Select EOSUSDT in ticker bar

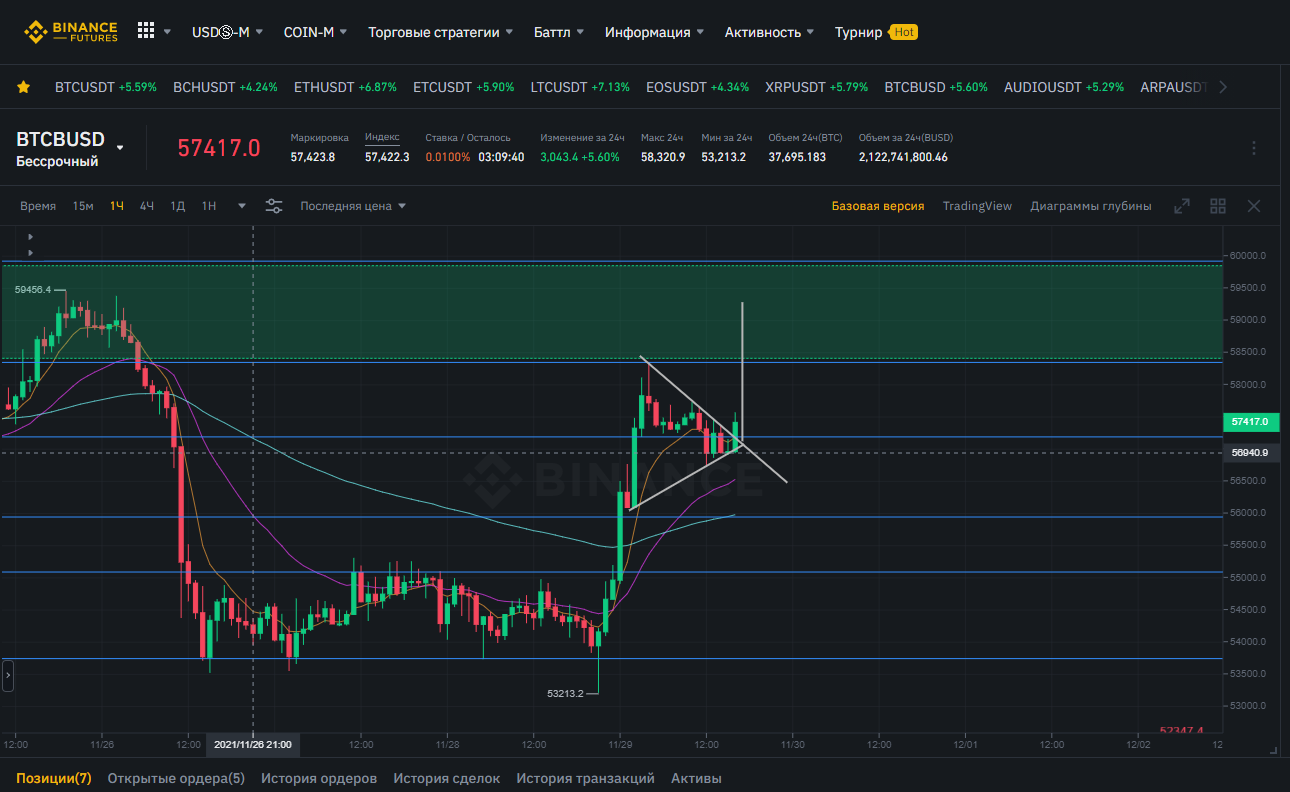tap(697, 87)
